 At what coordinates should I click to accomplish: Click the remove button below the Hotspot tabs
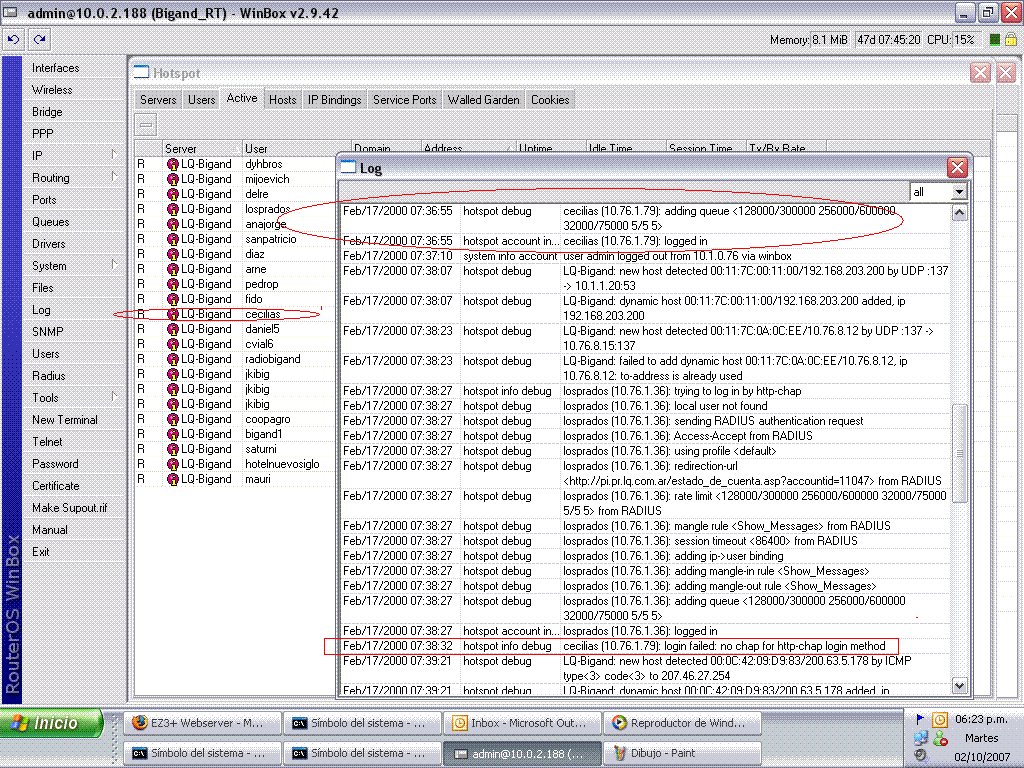coord(145,124)
